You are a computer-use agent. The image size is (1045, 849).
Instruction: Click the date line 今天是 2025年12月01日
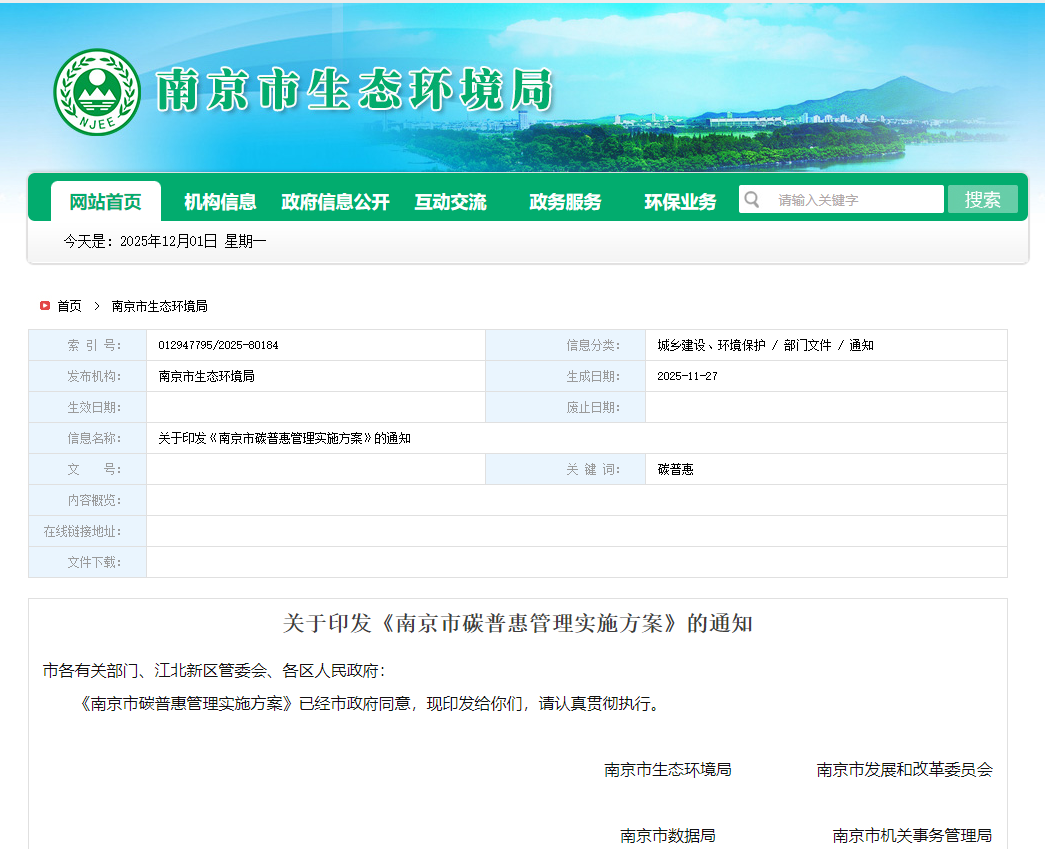tap(165, 241)
